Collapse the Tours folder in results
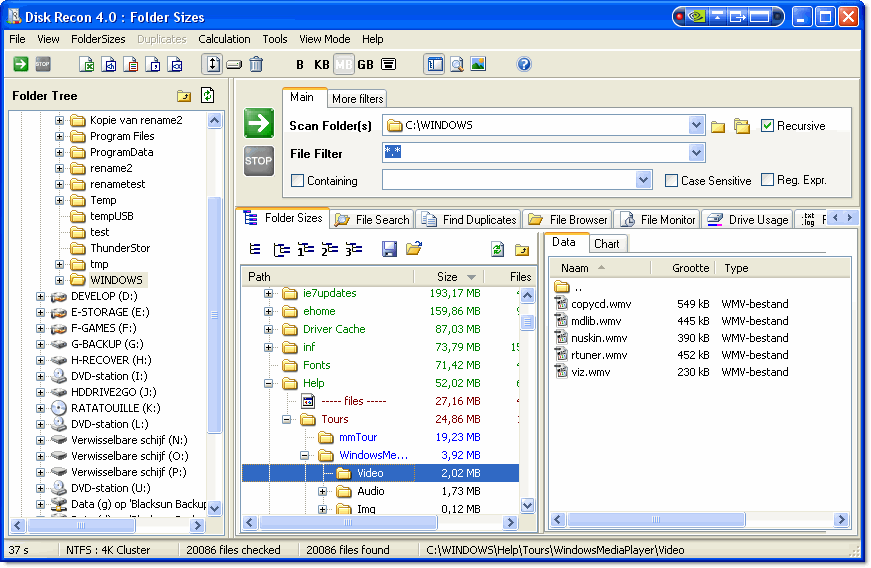871x568 pixels. [286, 420]
